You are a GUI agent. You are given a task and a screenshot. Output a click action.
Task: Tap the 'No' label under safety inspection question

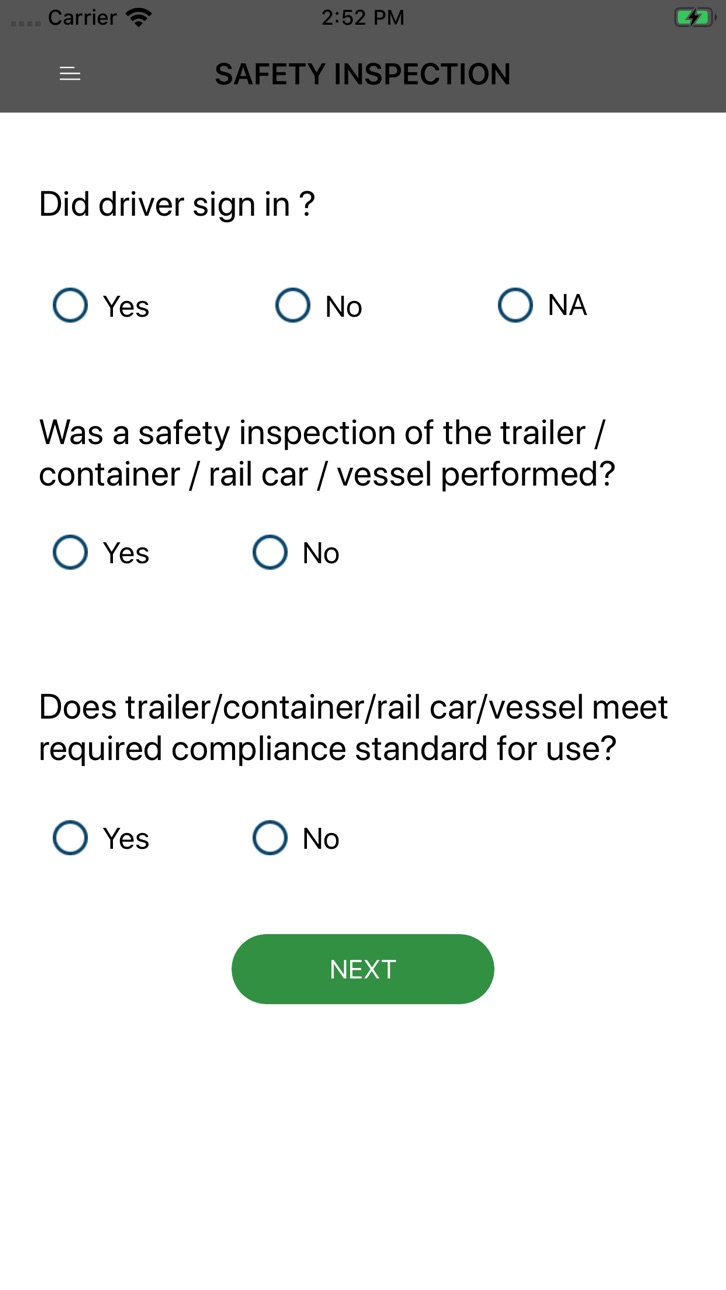pos(321,553)
